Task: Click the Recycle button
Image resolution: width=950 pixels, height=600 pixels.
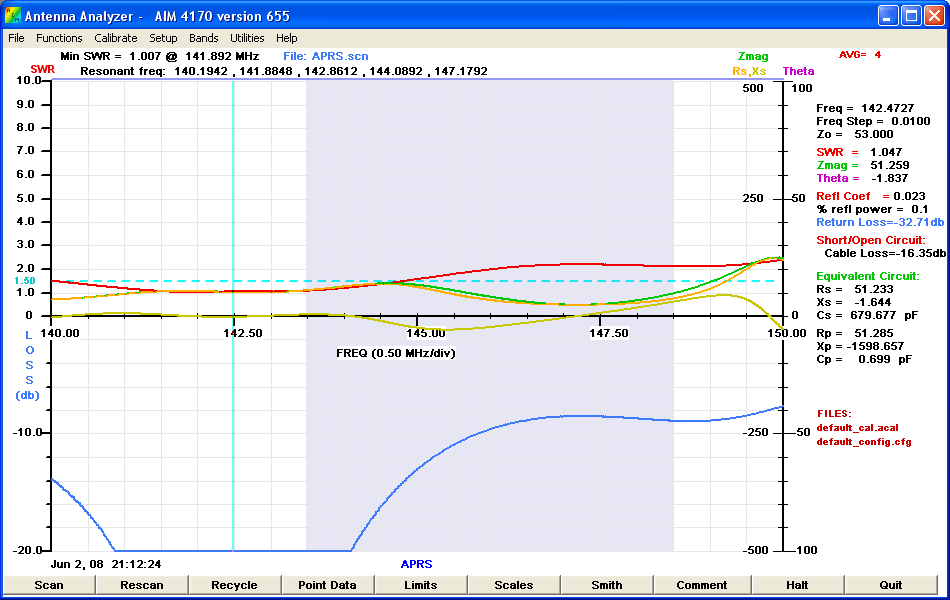Action: pyautogui.click(x=234, y=585)
